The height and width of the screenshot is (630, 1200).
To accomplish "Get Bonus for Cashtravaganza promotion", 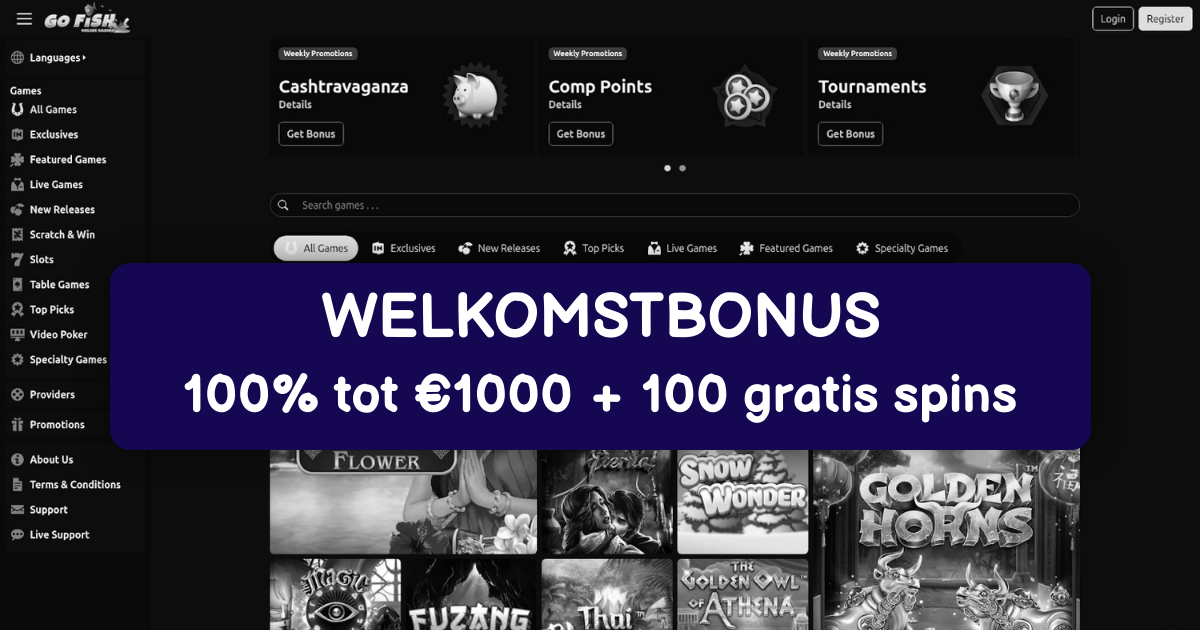I will pyautogui.click(x=311, y=134).
